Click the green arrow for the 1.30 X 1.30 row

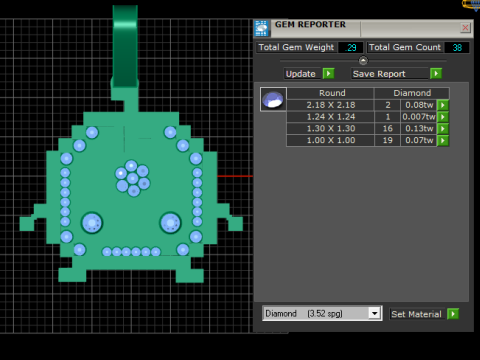pos(443,129)
